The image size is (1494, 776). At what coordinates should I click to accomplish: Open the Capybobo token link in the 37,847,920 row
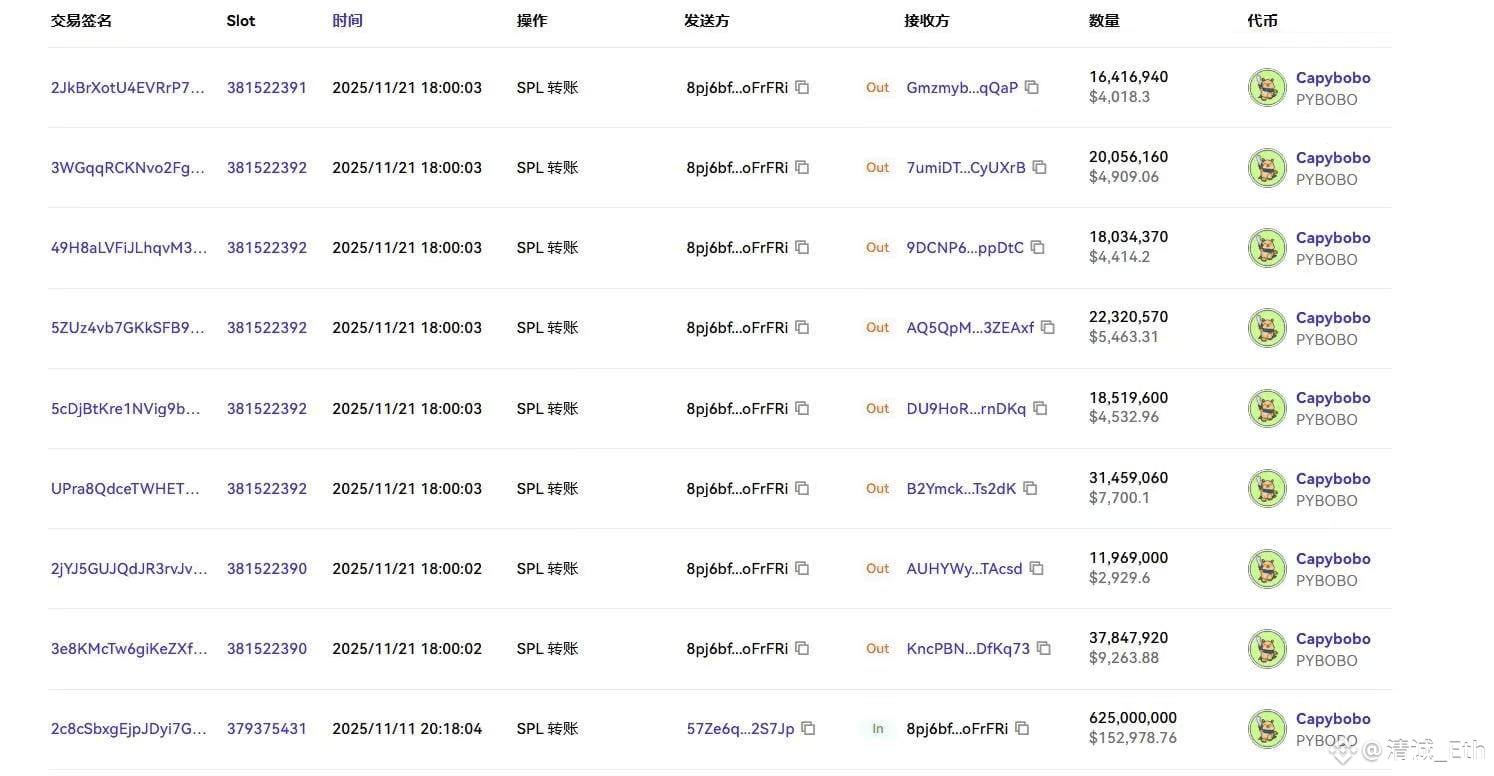tap(1333, 638)
